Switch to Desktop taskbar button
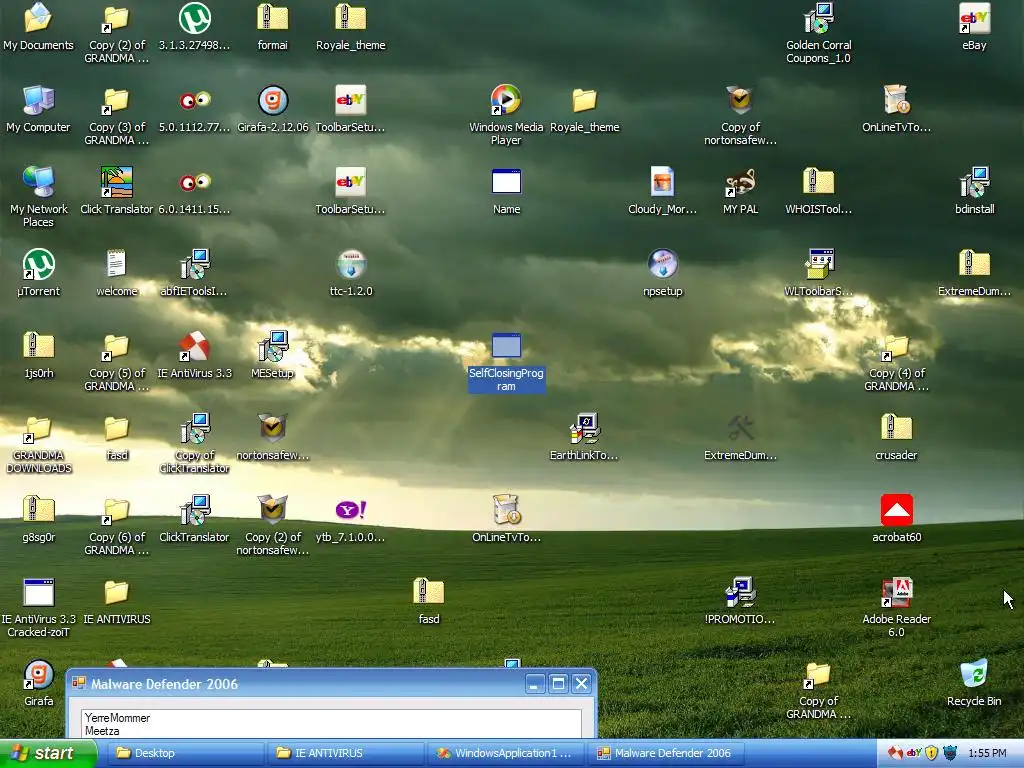1024x768 pixels. tap(186, 754)
